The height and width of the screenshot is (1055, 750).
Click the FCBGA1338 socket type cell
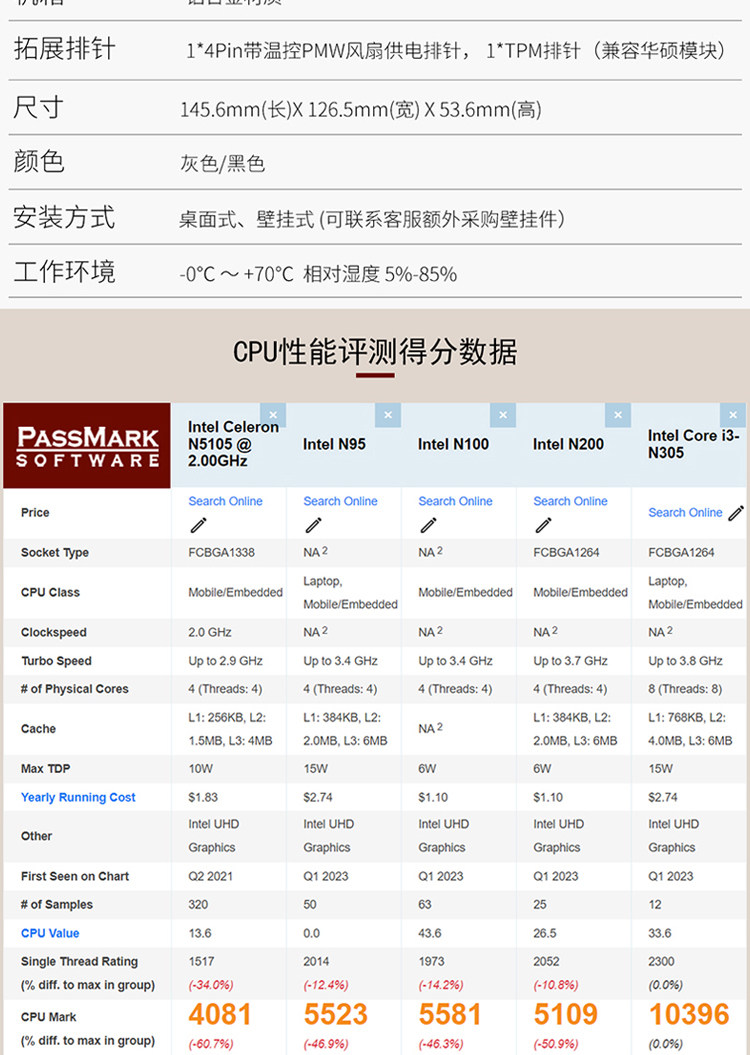click(x=221, y=552)
